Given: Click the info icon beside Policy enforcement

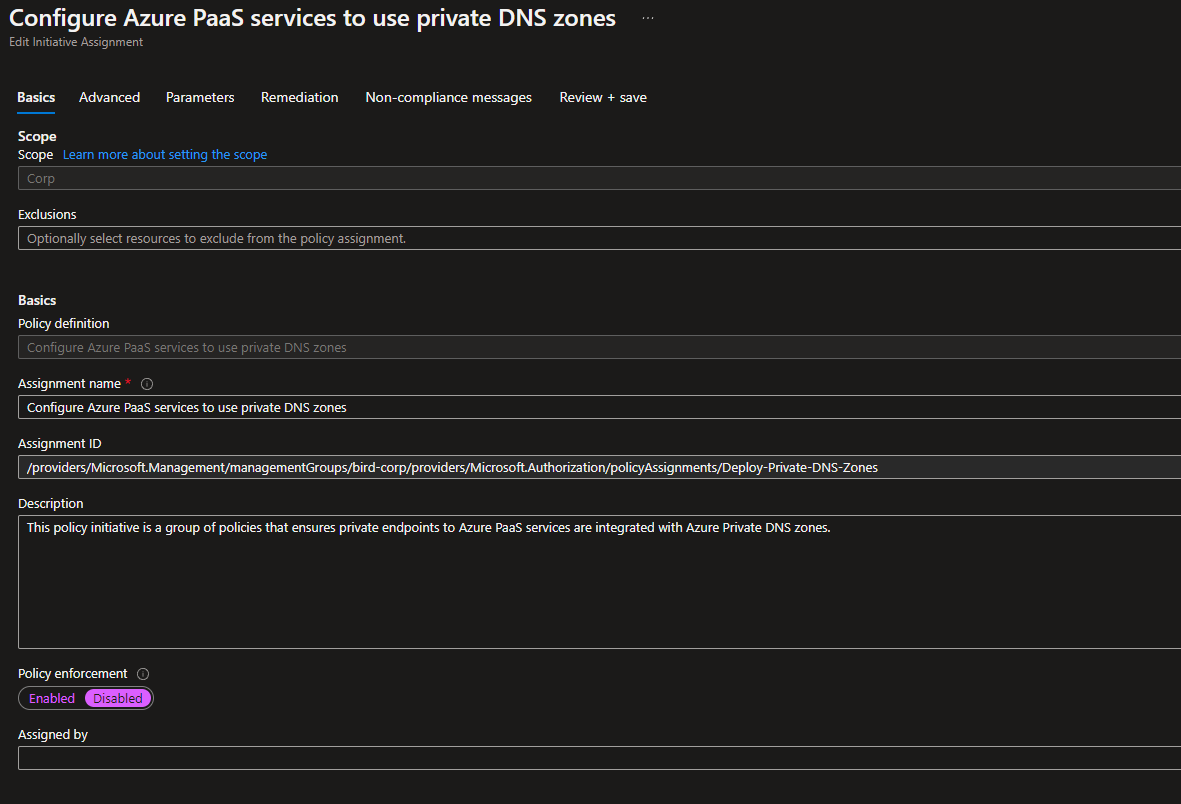Looking at the screenshot, I should click(x=142, y=673).
